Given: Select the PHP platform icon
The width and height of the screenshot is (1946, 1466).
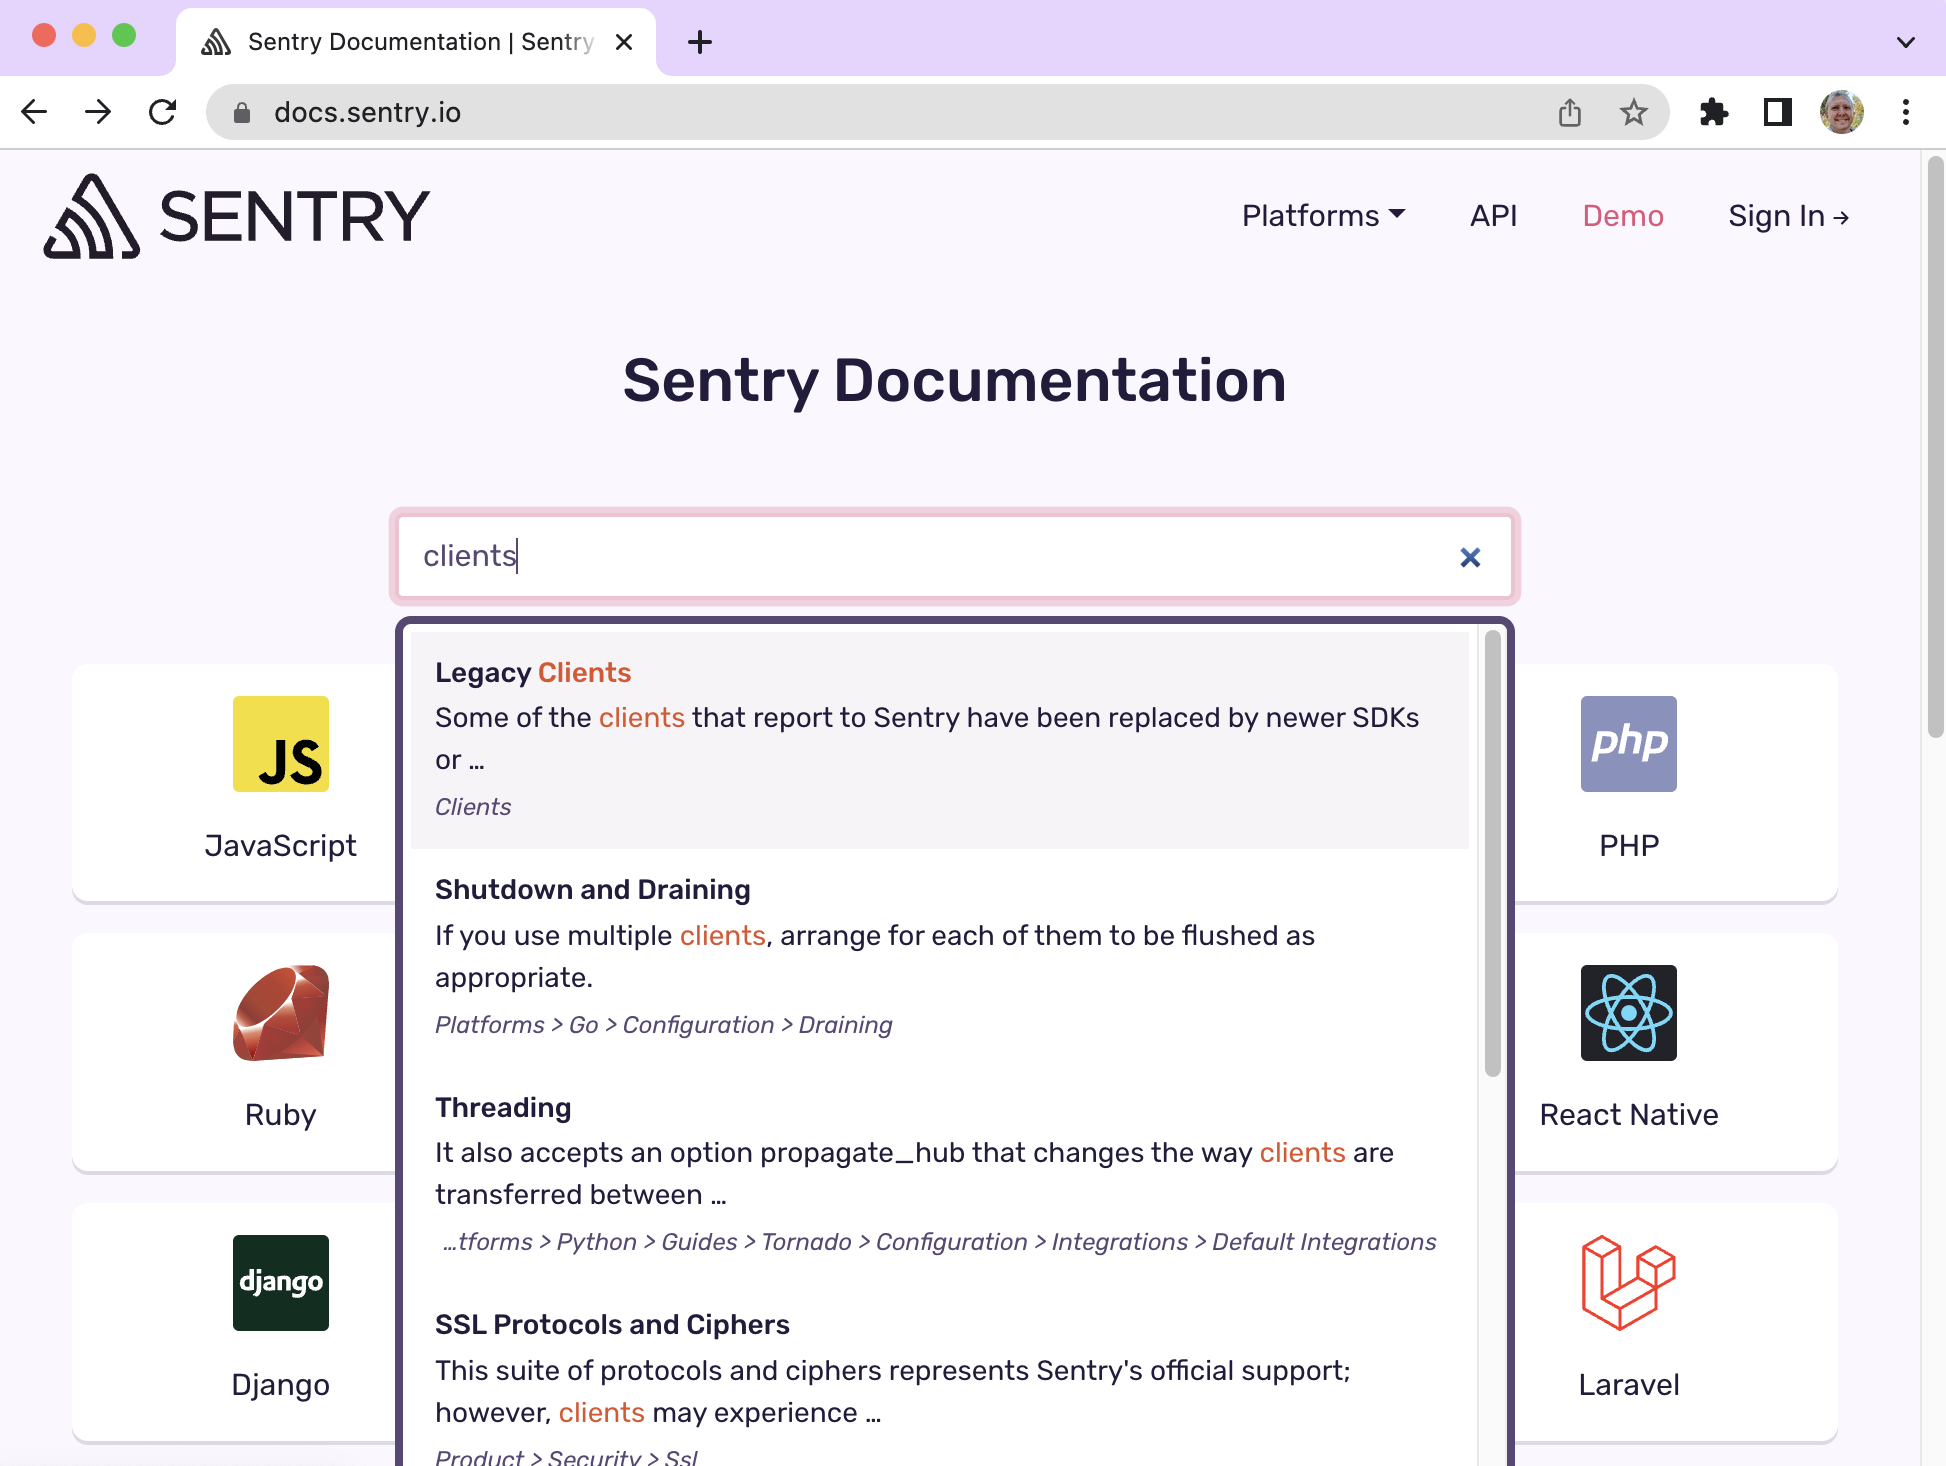Looking at the screenshot, I should [x=1628, y=744].
